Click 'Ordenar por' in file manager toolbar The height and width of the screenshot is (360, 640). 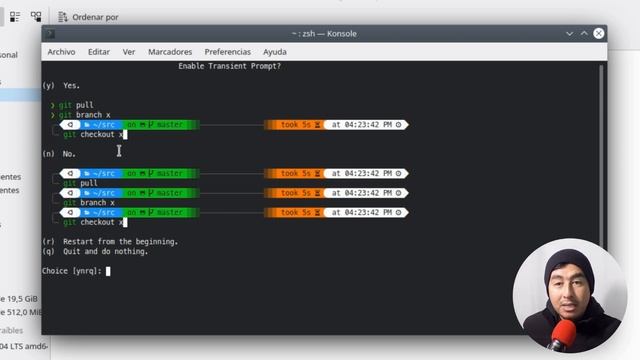(x=95, y=17)
